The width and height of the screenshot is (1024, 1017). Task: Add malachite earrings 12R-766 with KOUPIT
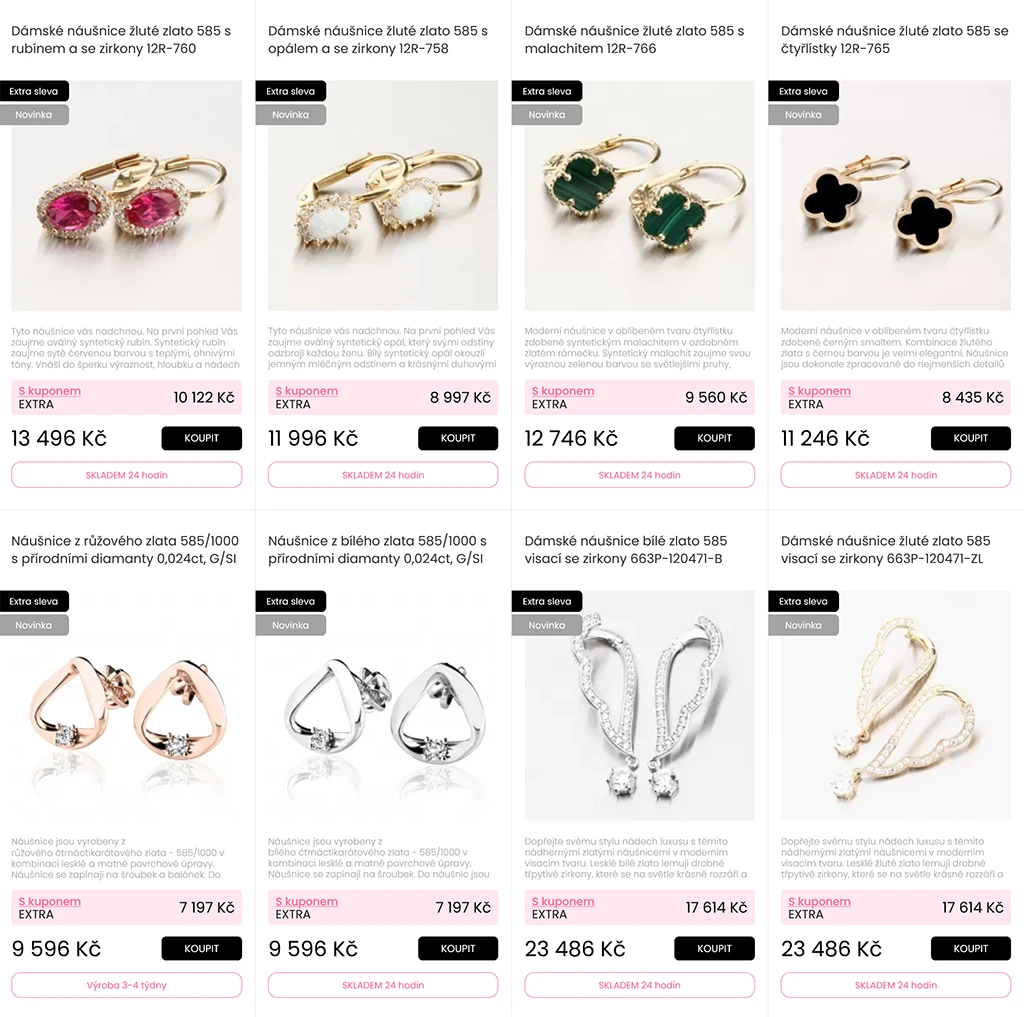(x=714, y=438)
